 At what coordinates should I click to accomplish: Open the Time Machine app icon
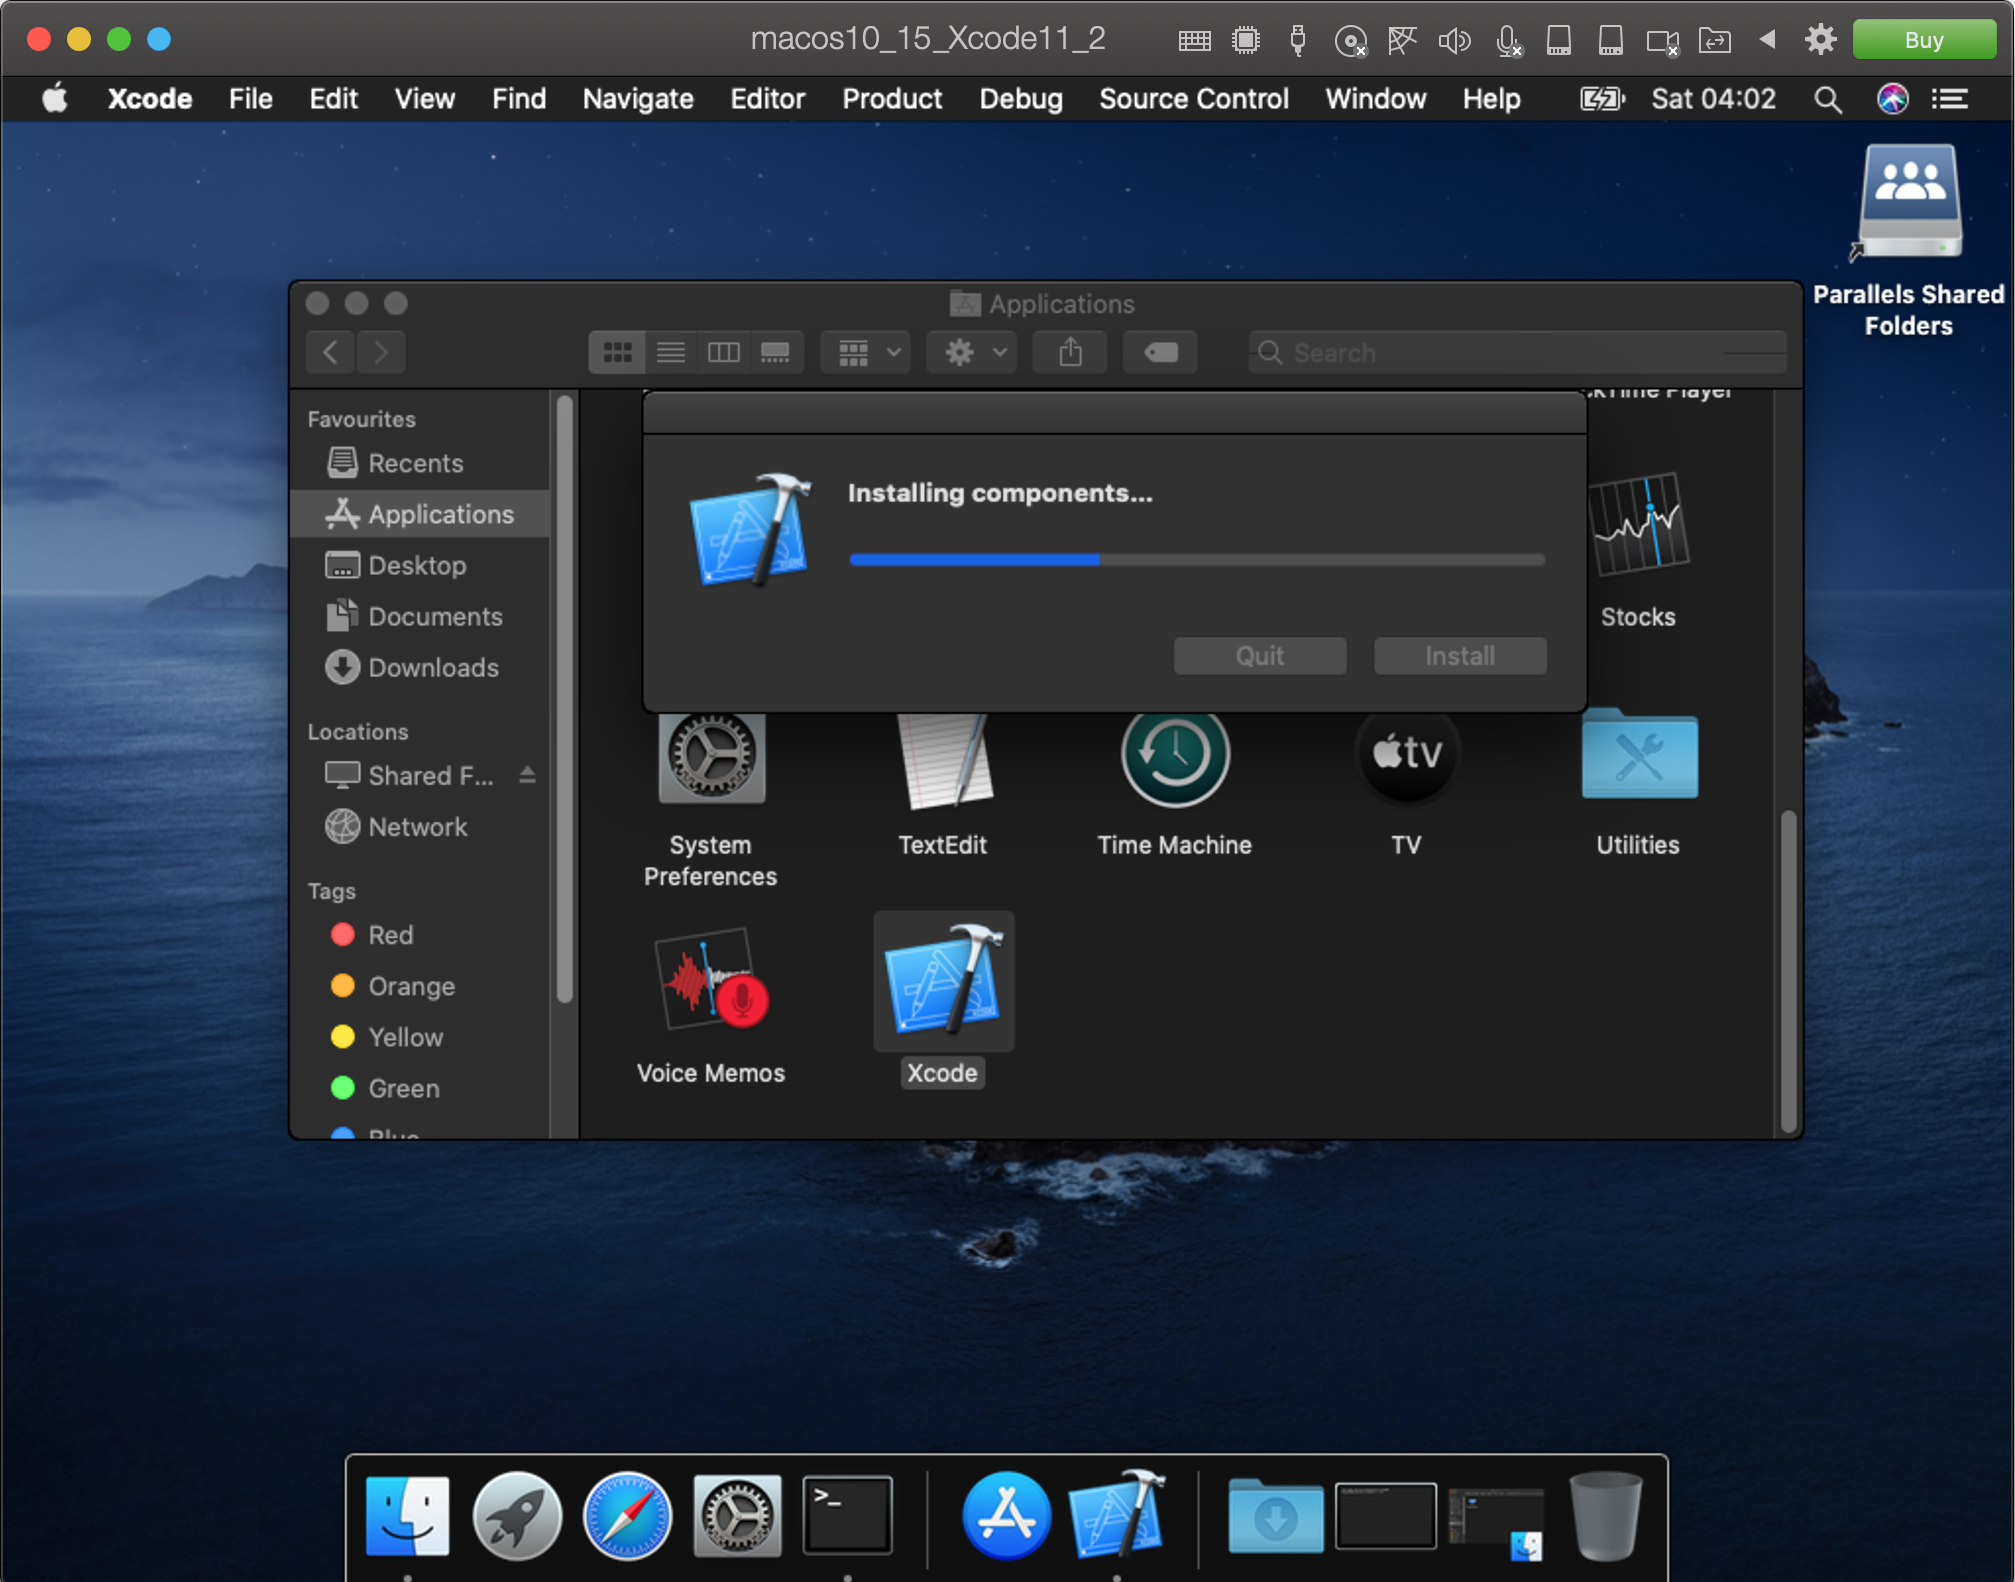tap(1174, 756)
